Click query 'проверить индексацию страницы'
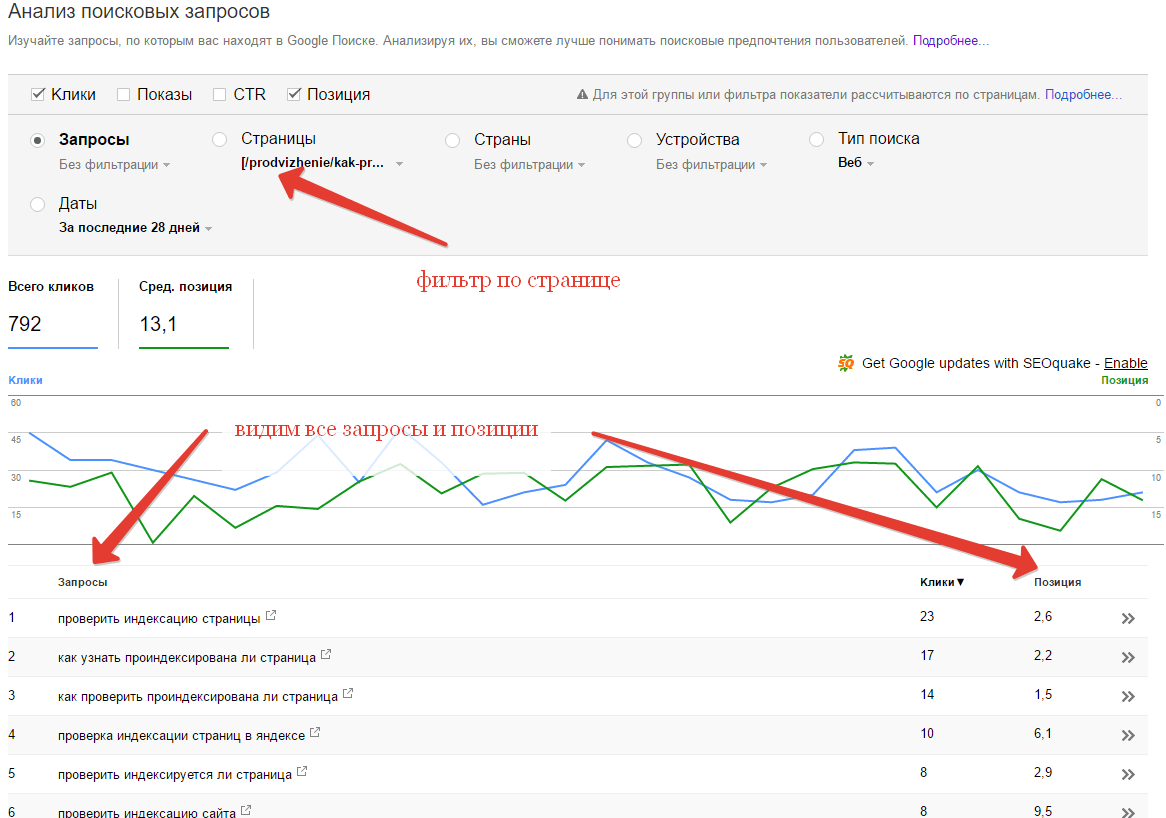This screenshot has height=818, width=1166. coord(159,619)
